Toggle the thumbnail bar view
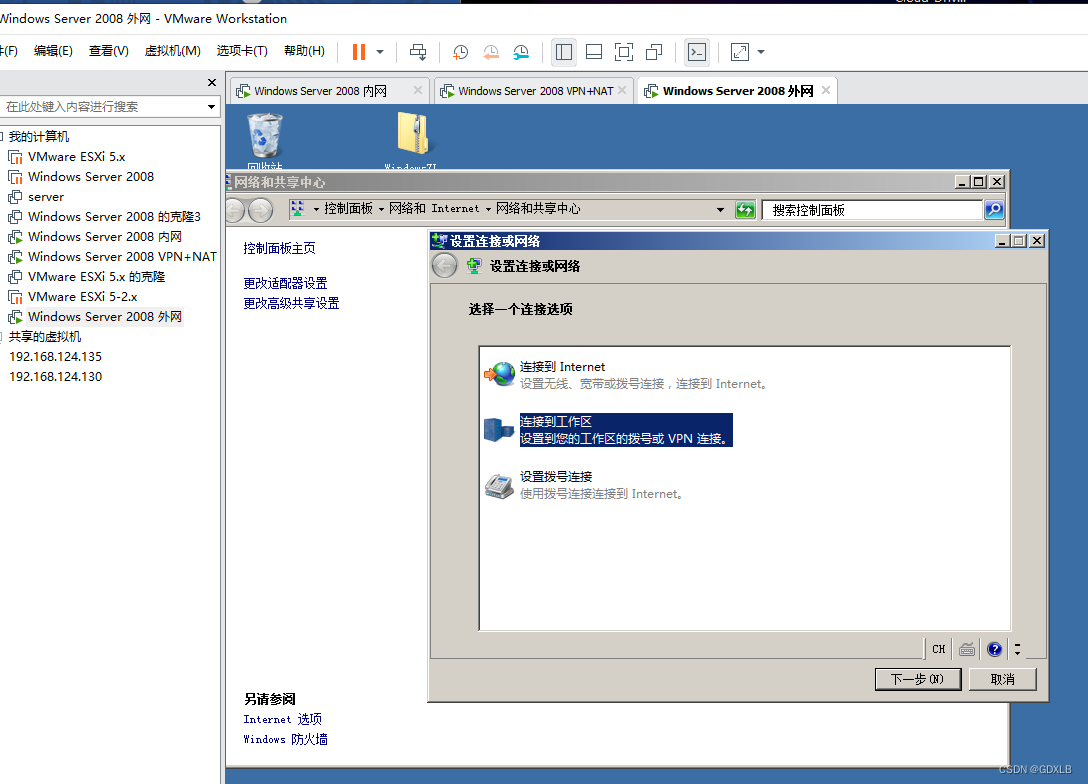 tap(594, 52)
